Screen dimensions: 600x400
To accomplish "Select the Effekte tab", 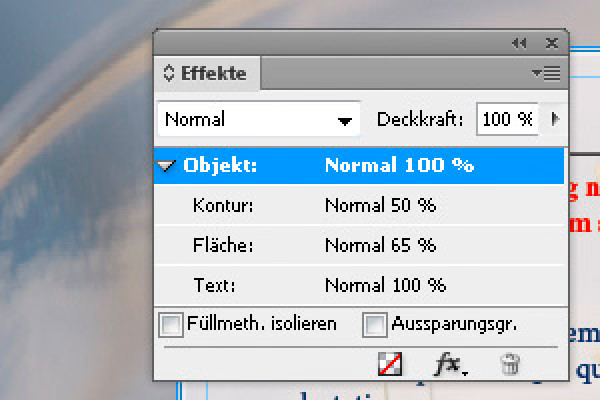I will [x=207, y=73].
